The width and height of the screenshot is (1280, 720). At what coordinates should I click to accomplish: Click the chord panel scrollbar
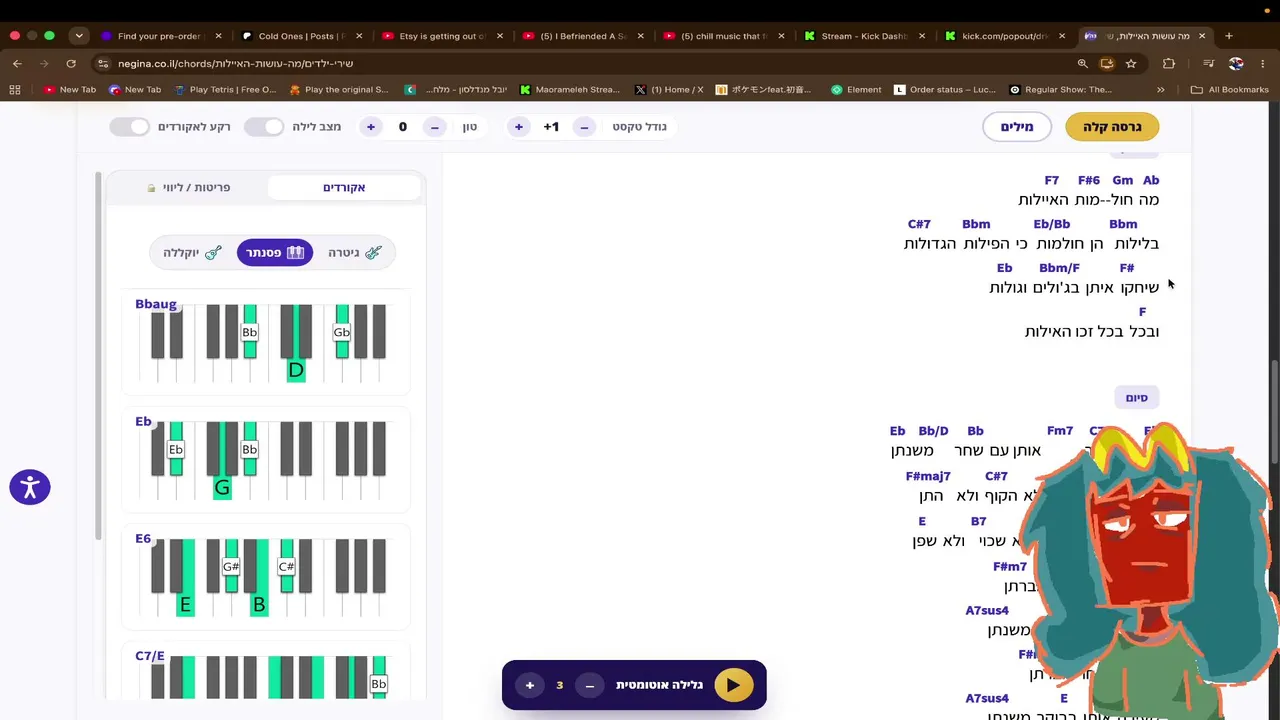(98, 355)
